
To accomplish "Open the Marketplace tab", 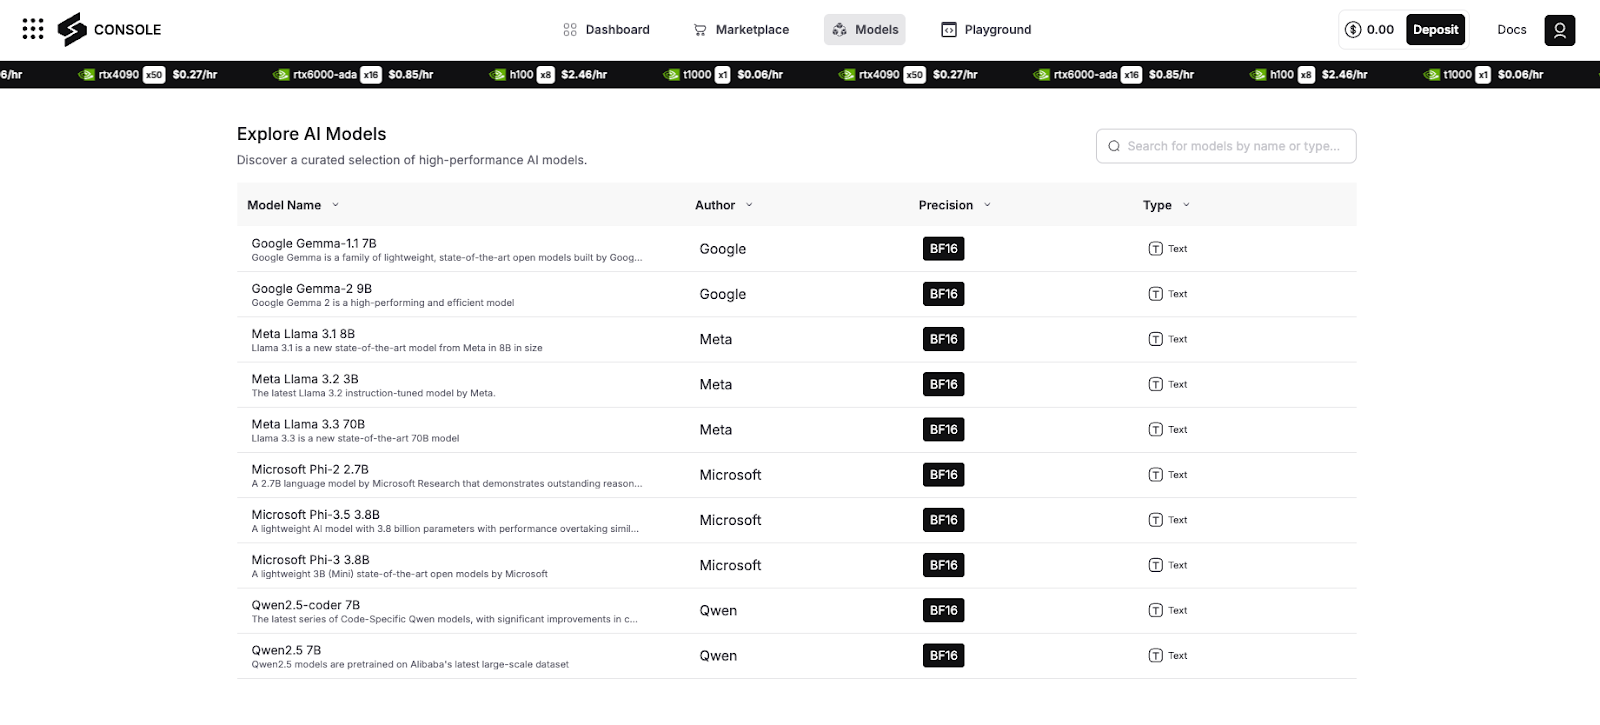I will point(741,30).
